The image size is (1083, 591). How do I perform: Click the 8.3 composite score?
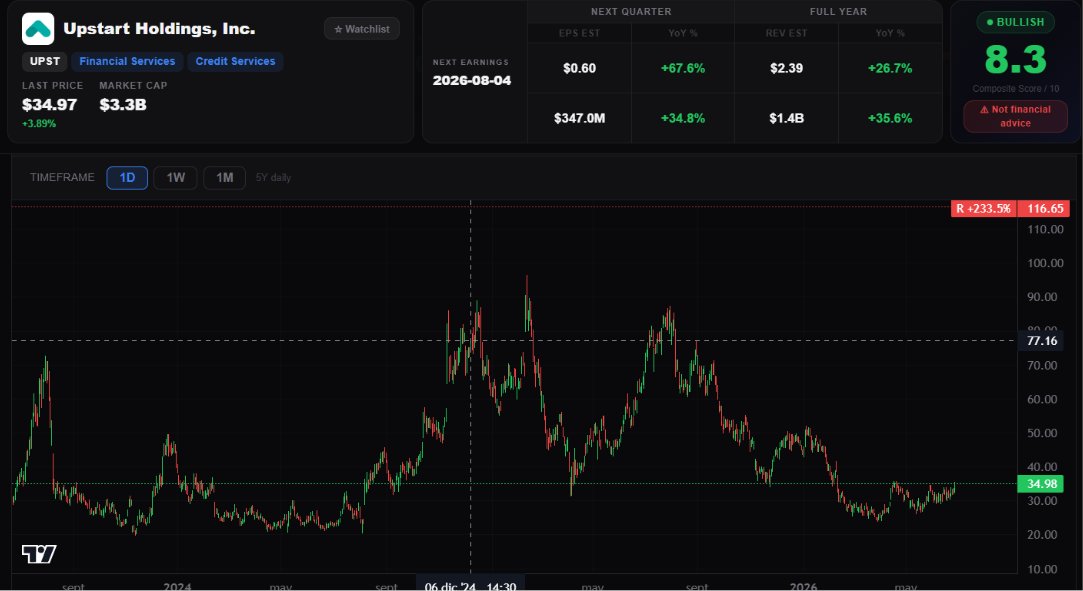tap(1015, 59)
